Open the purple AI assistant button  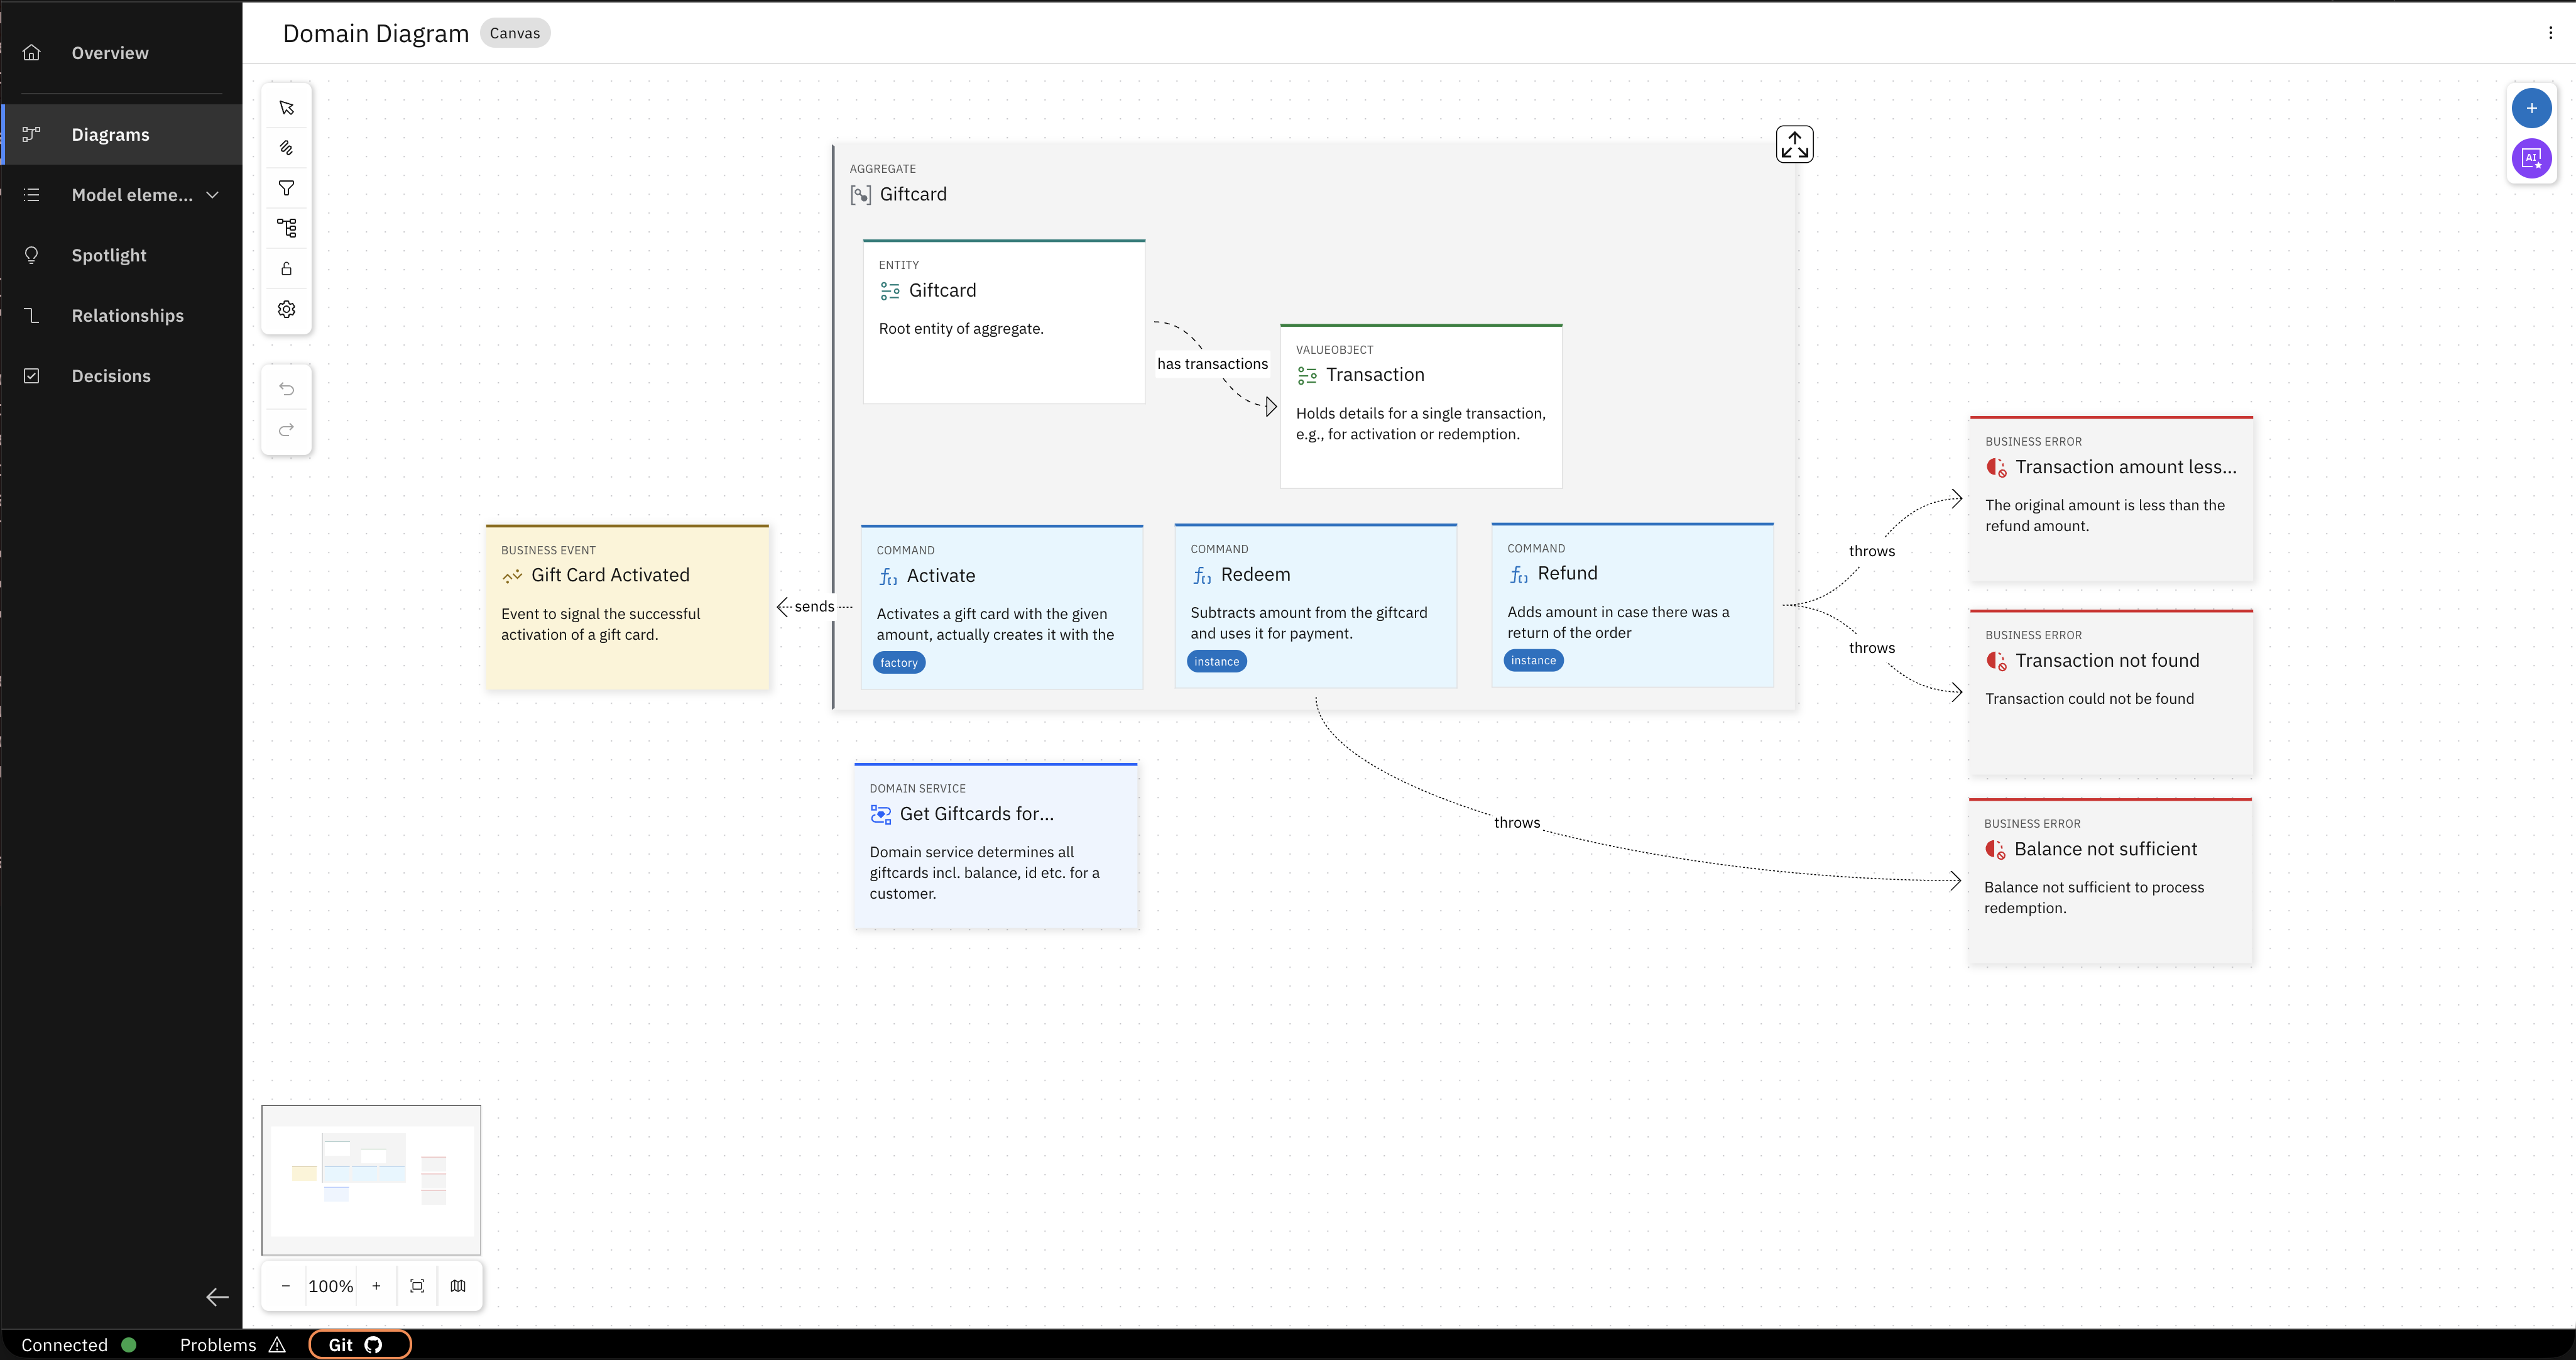click(2531, 158)
